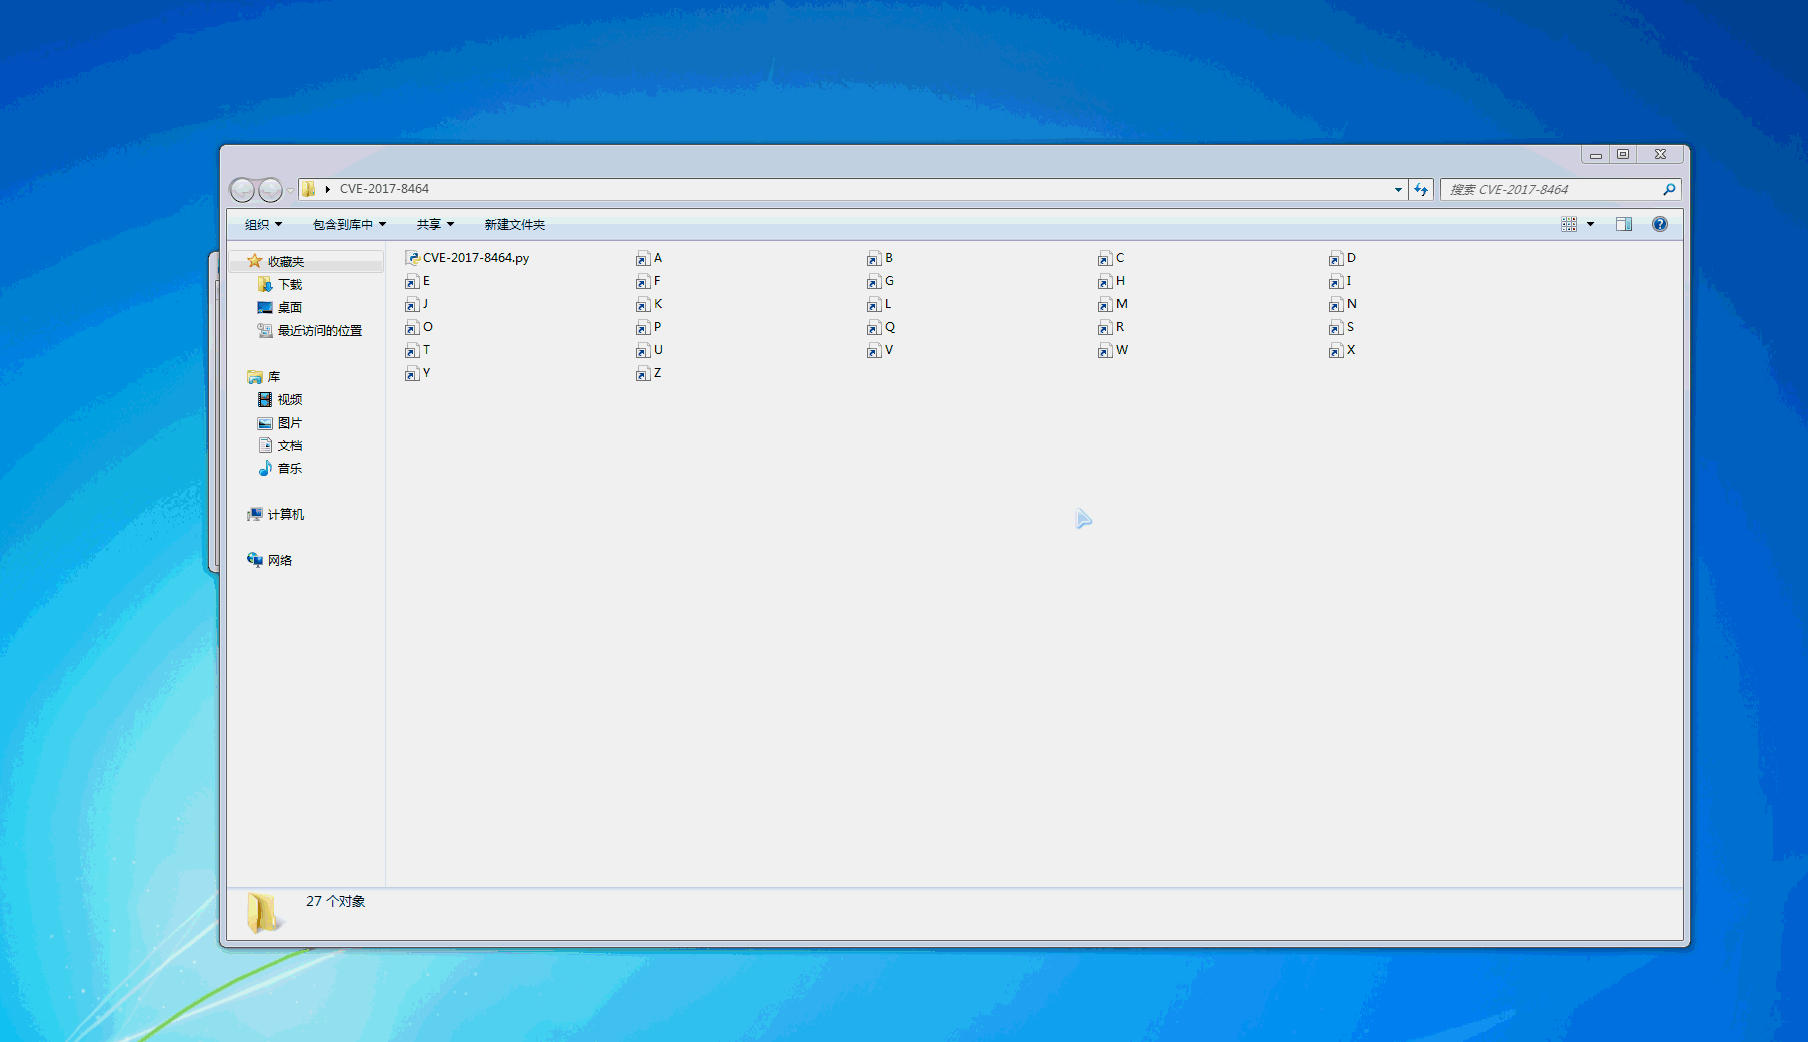Viewport: 1808px width, 1042px height.
Task: Select shortcut file Z
Action: point(649,373)
